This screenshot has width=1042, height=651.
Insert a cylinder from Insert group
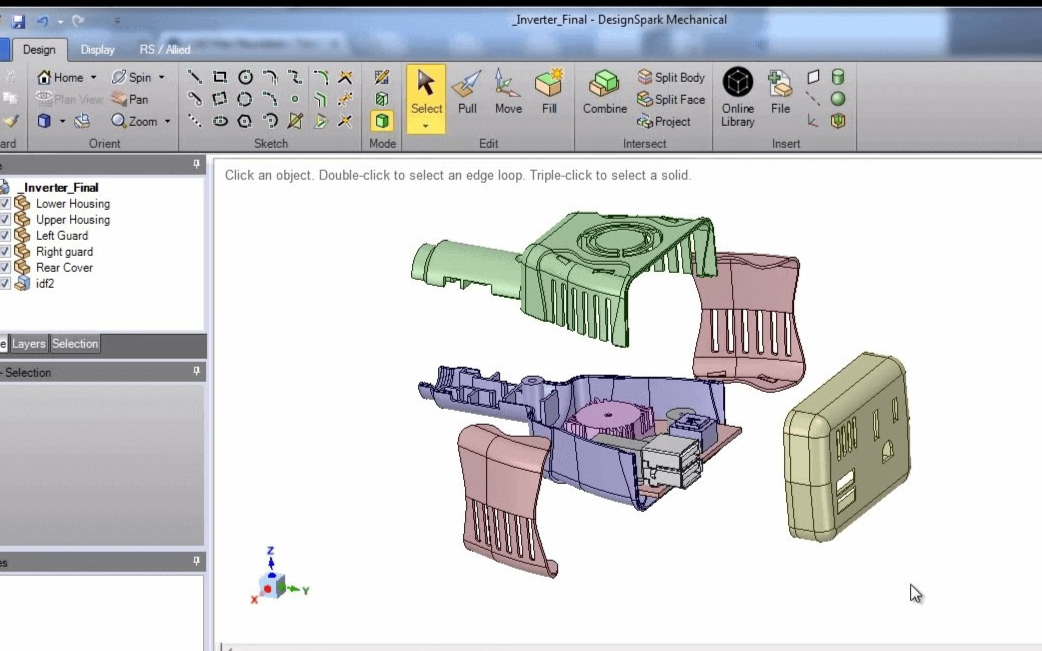pos(838,77)
